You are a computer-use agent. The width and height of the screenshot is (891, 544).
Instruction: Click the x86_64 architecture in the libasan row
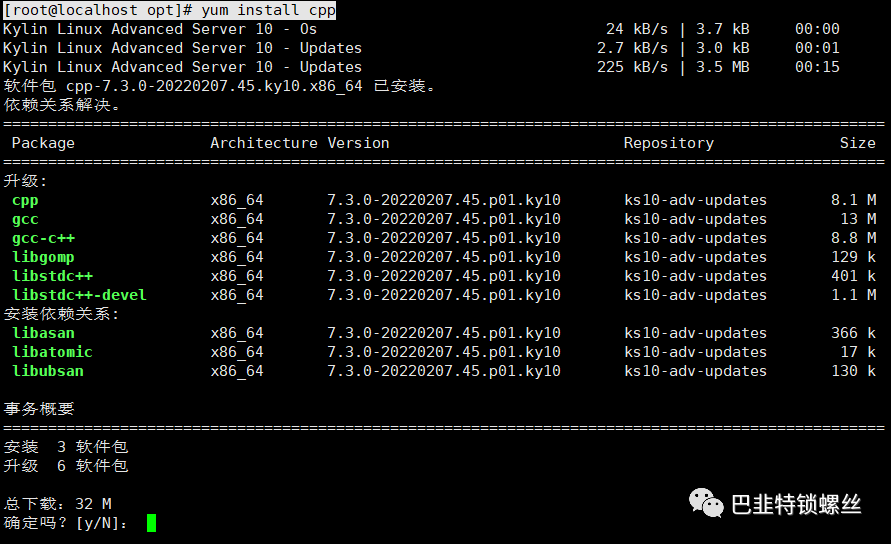click(x=237, y=334)
